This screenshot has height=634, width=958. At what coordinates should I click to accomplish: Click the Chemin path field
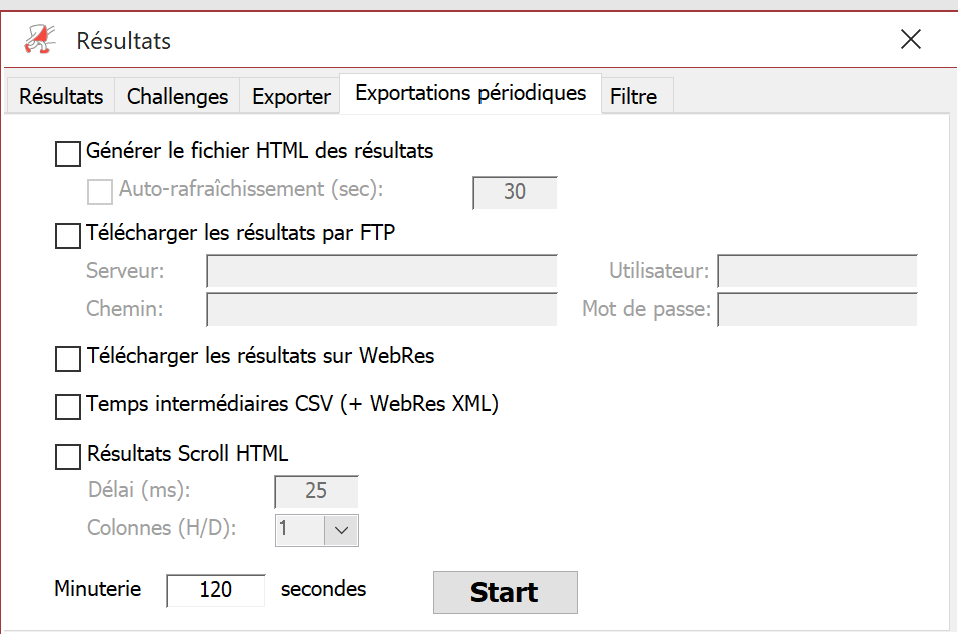382,310
